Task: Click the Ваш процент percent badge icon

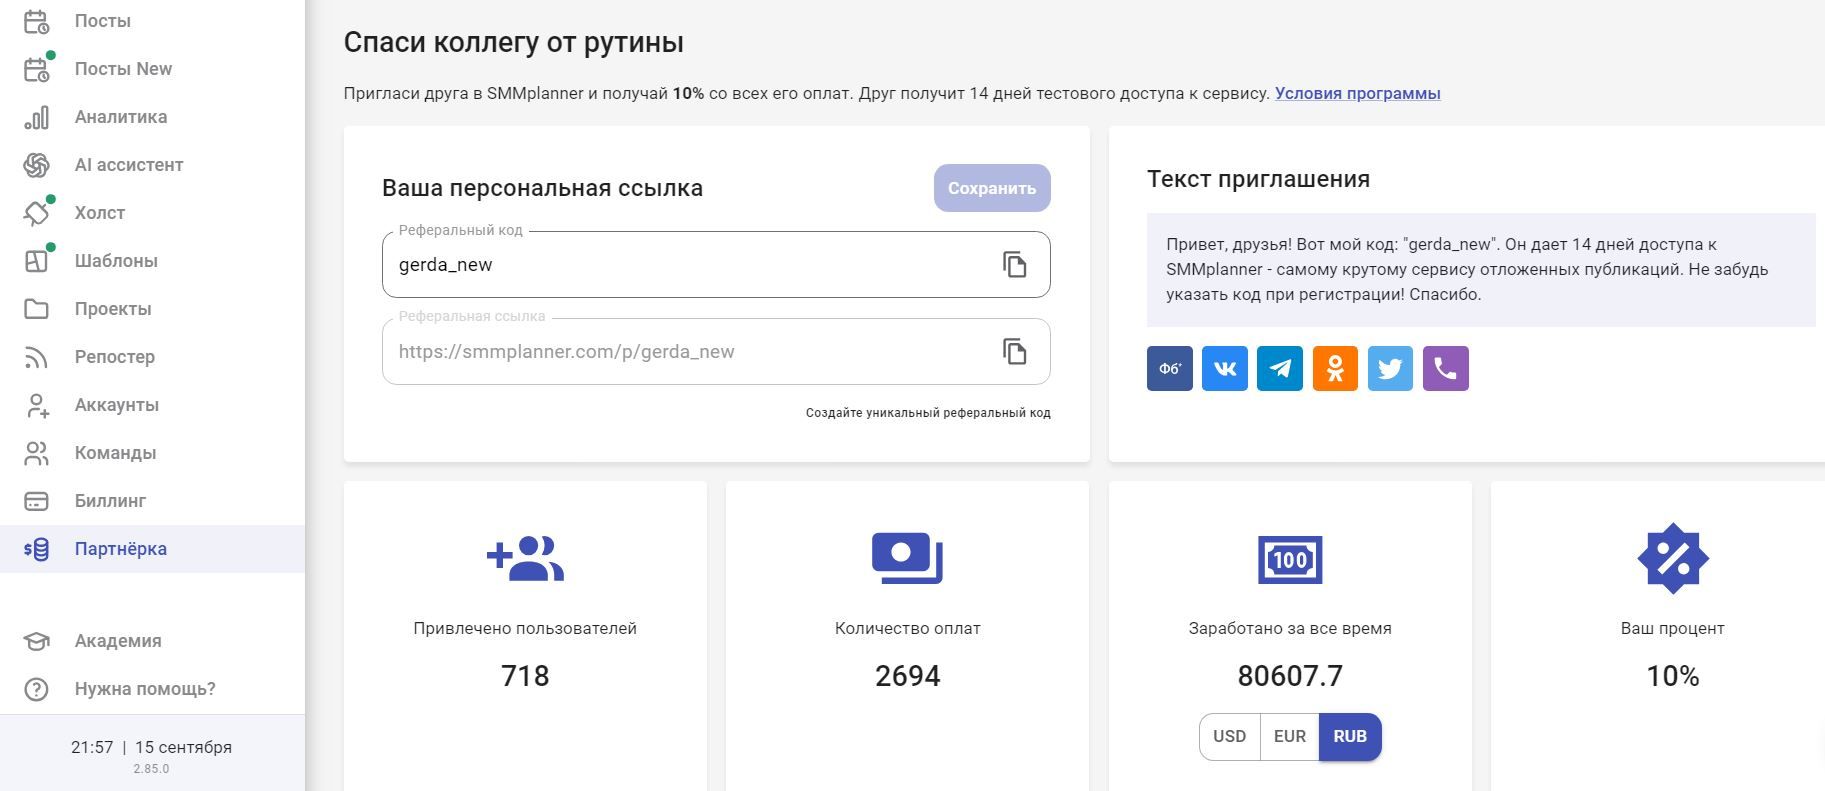Action: (1673, 558)
